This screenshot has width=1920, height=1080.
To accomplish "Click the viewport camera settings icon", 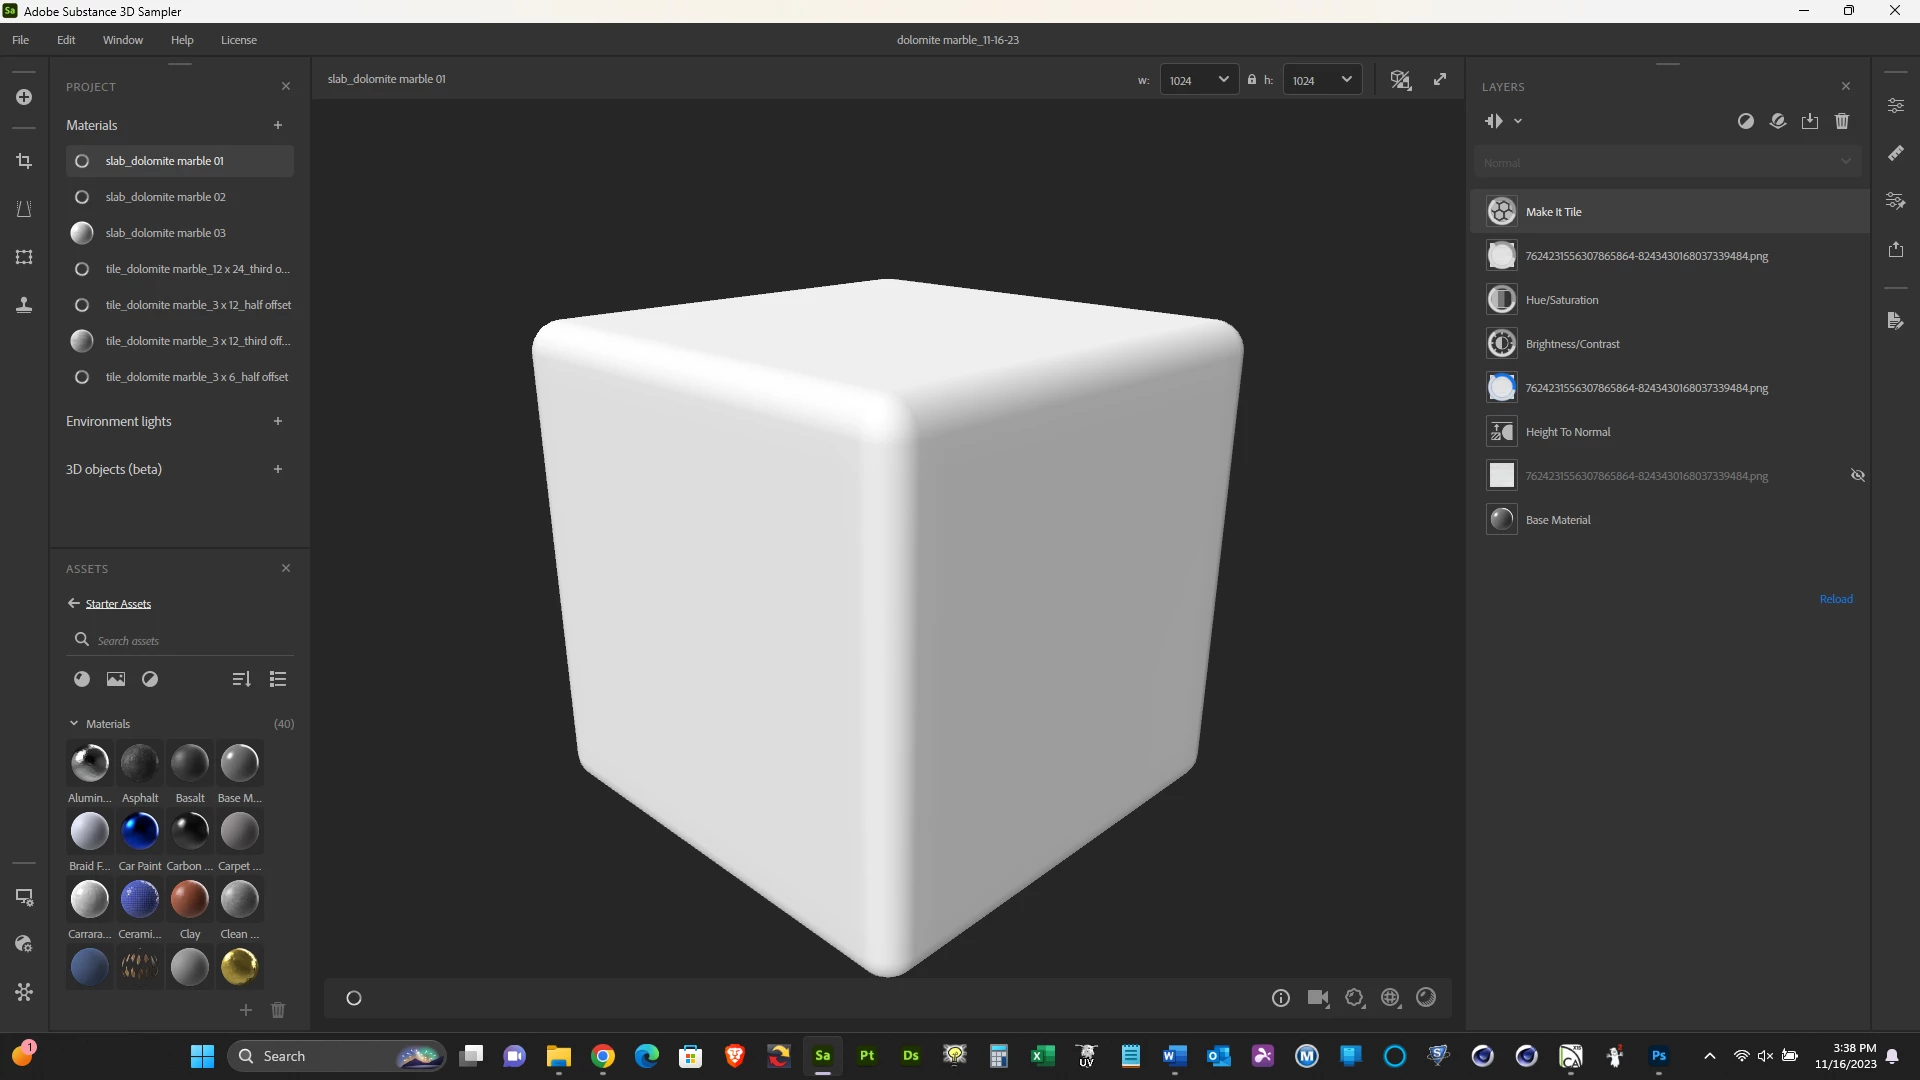I will (x=1318, y=998).
